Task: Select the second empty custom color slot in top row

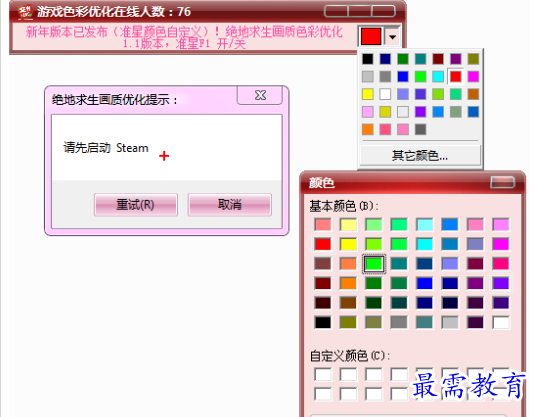Action: tap(348, 374)
